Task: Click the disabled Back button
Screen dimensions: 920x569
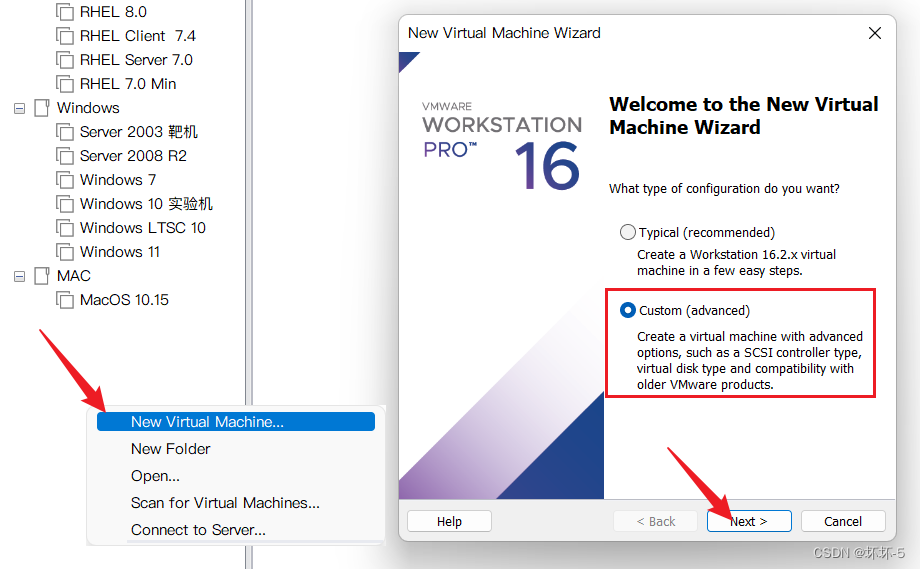Action: coord(655,521)
